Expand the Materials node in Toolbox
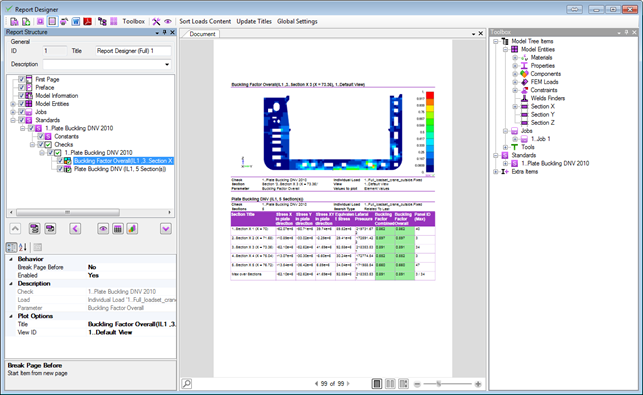This screenshot has height=395, width=643. (x=515, y=57)
